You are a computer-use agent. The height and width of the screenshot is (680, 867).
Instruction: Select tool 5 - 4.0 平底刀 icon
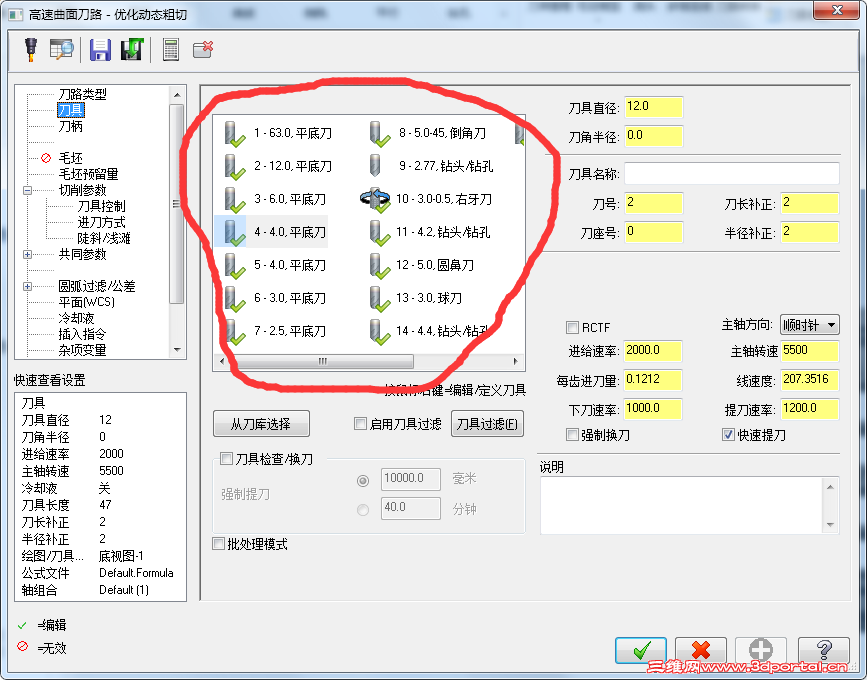[x=234, y=266]
